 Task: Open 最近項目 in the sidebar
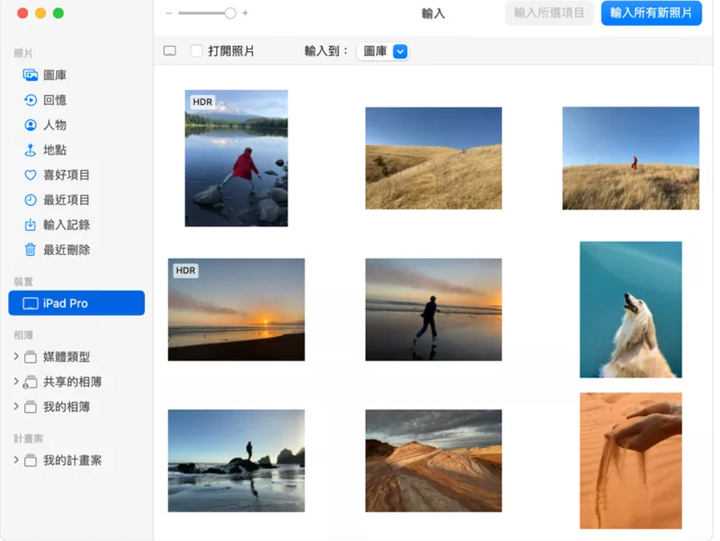[x=66, y=200]
